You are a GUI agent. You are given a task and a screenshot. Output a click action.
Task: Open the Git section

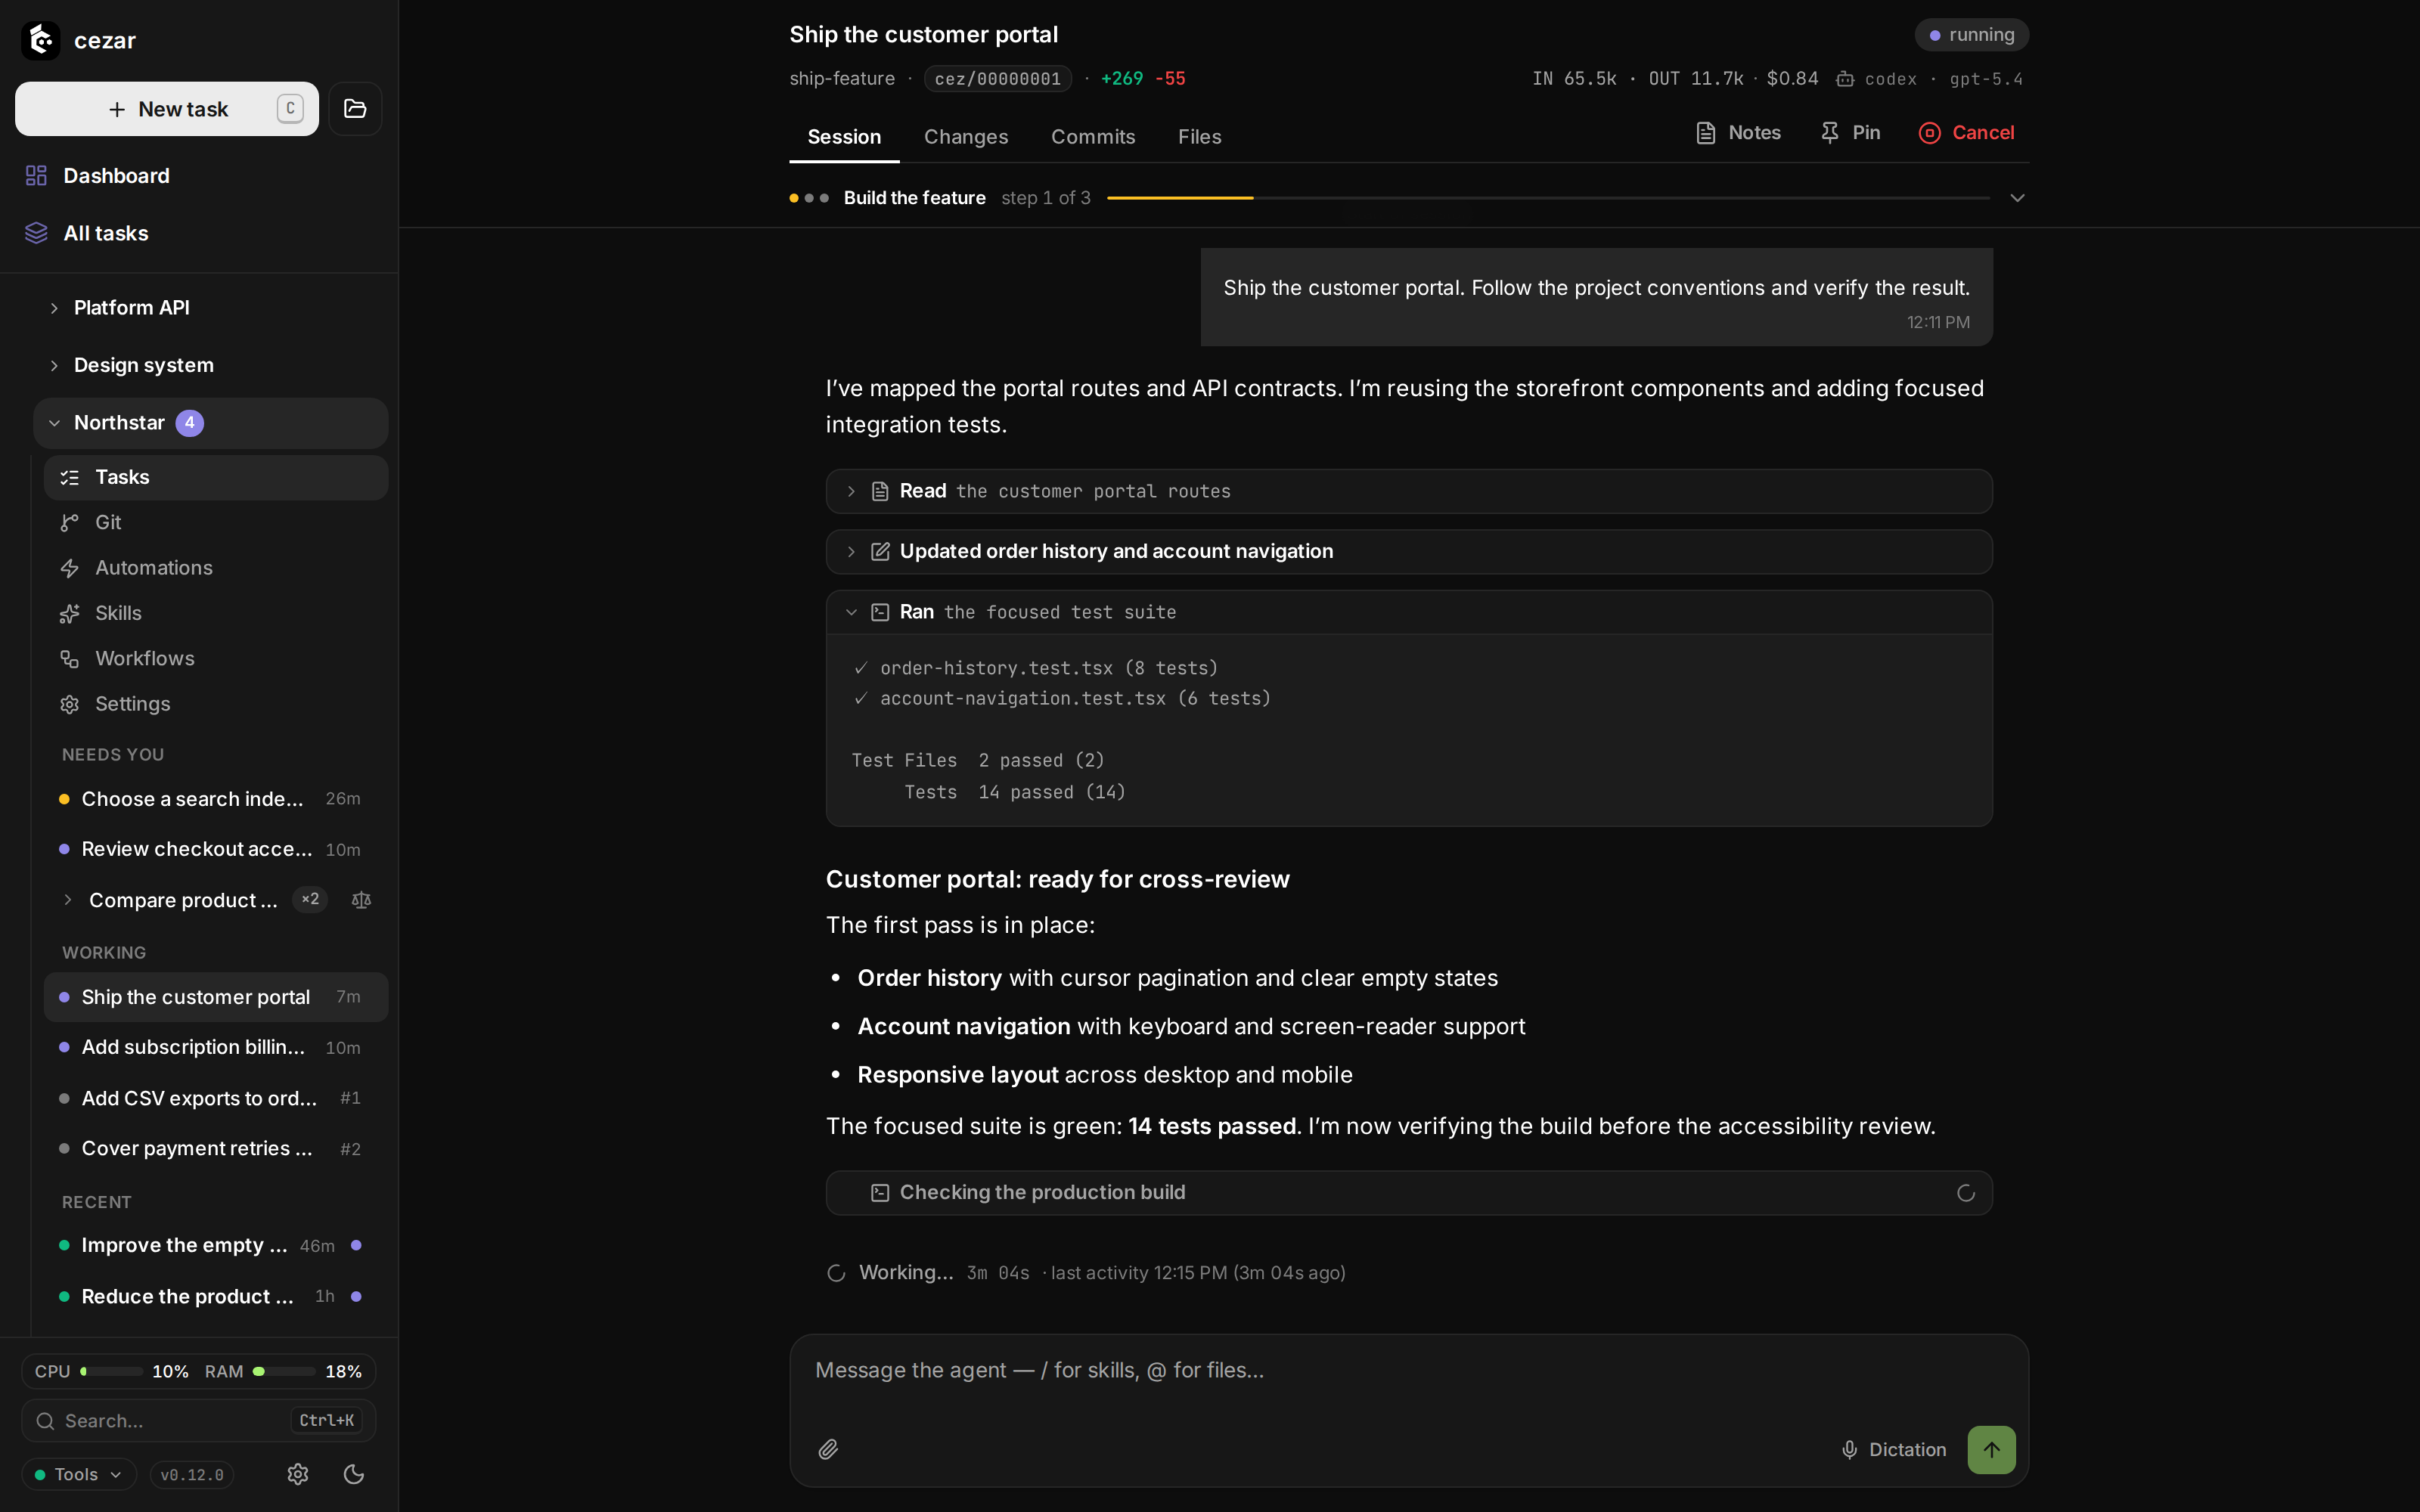click(x=215, y=522)
